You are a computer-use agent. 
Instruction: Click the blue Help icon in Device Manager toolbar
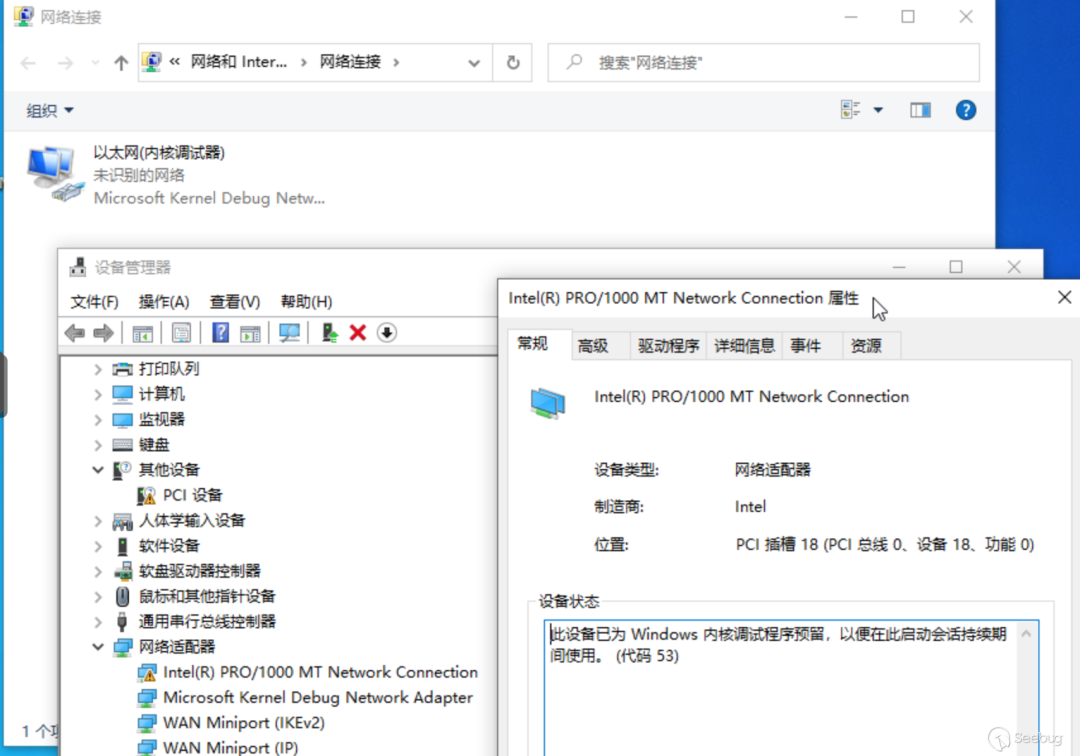click(220, 333)
